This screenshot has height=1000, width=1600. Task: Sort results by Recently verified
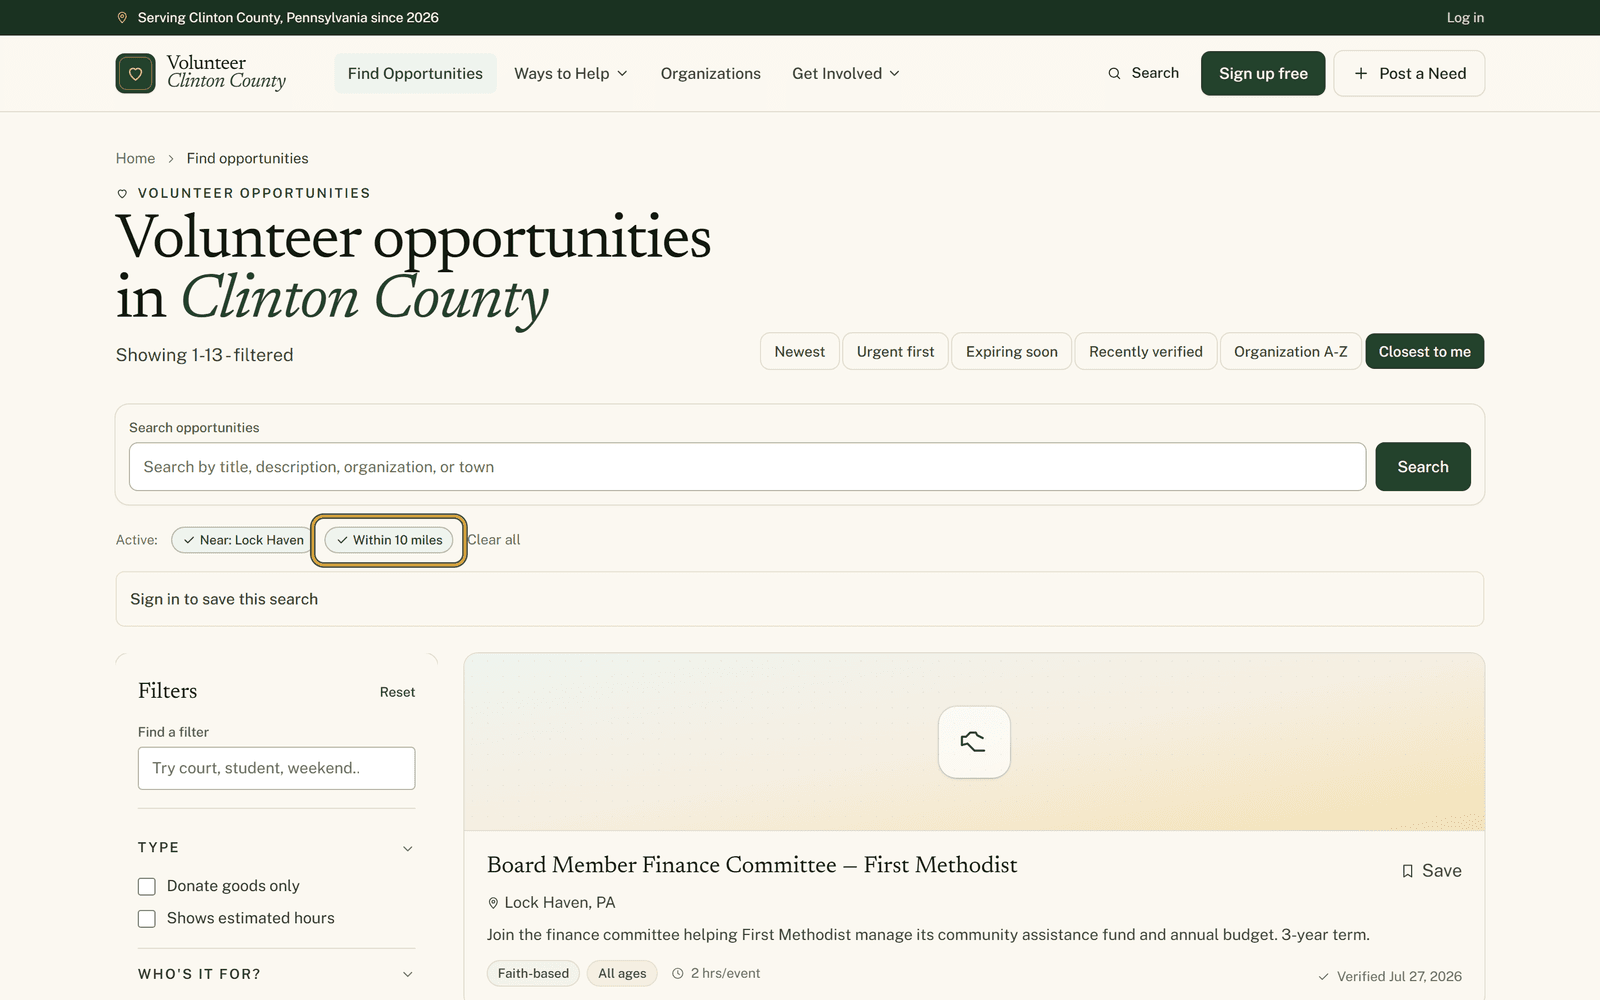(1146, 351)
